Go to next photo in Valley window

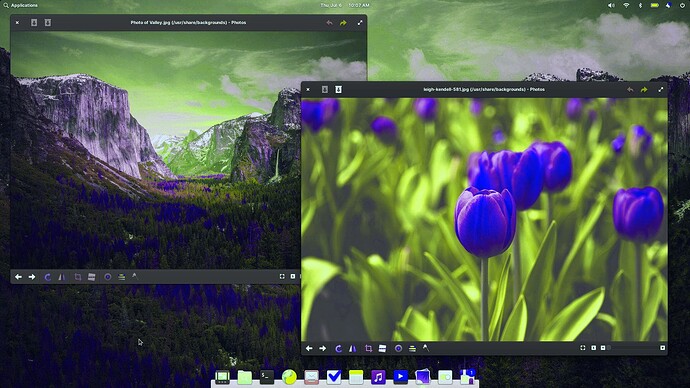[32, 277]
